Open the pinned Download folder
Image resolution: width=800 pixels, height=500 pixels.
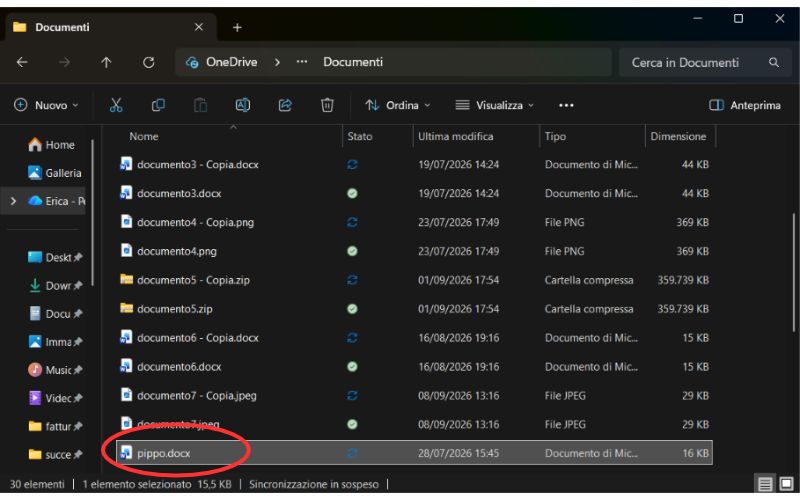pos(55,286)
